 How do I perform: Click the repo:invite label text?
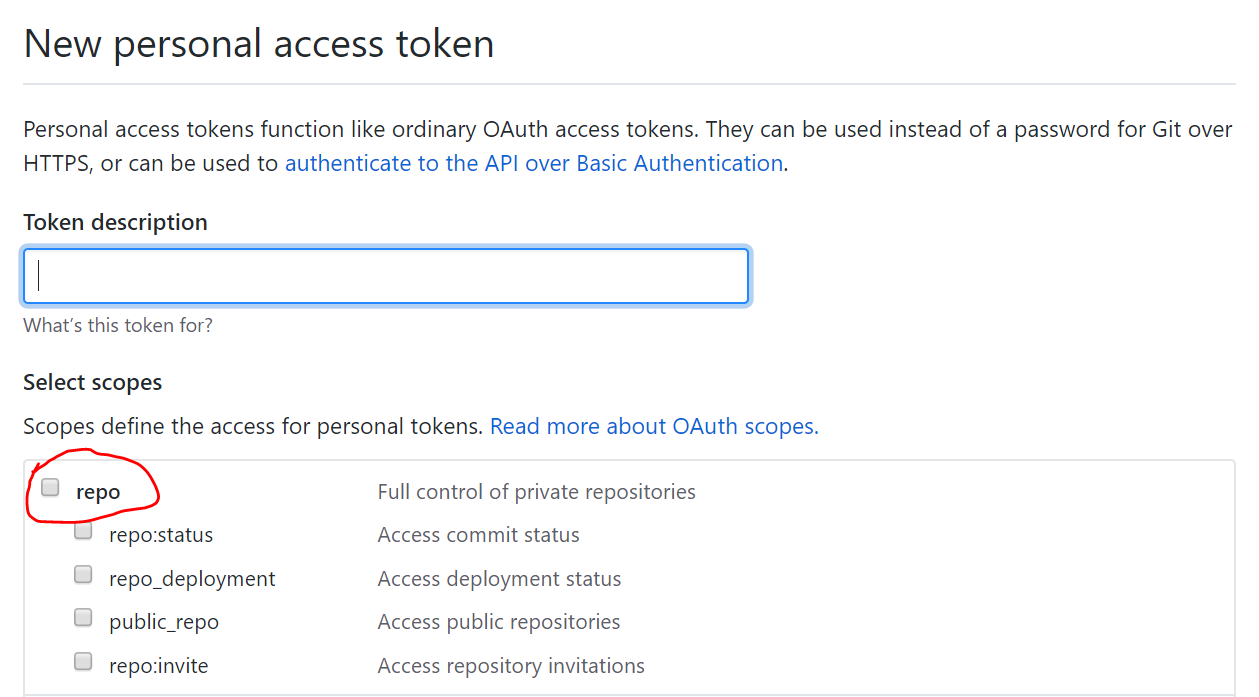point(159,666)
